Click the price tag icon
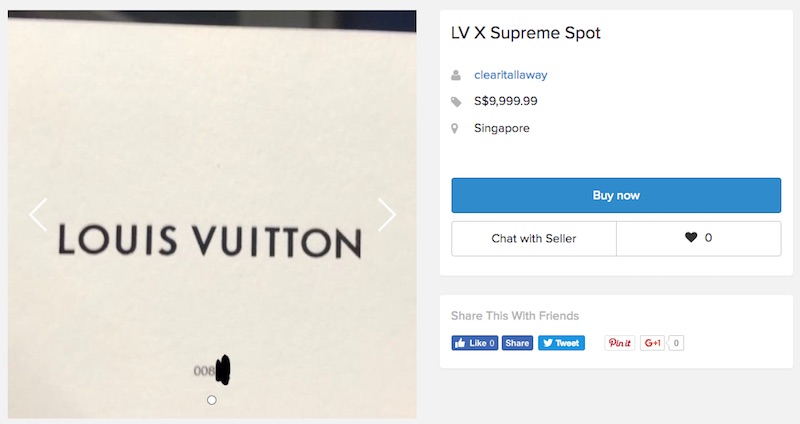Viewport: 800px width, 424px height. pyautogui.click(x=456, y=102)
